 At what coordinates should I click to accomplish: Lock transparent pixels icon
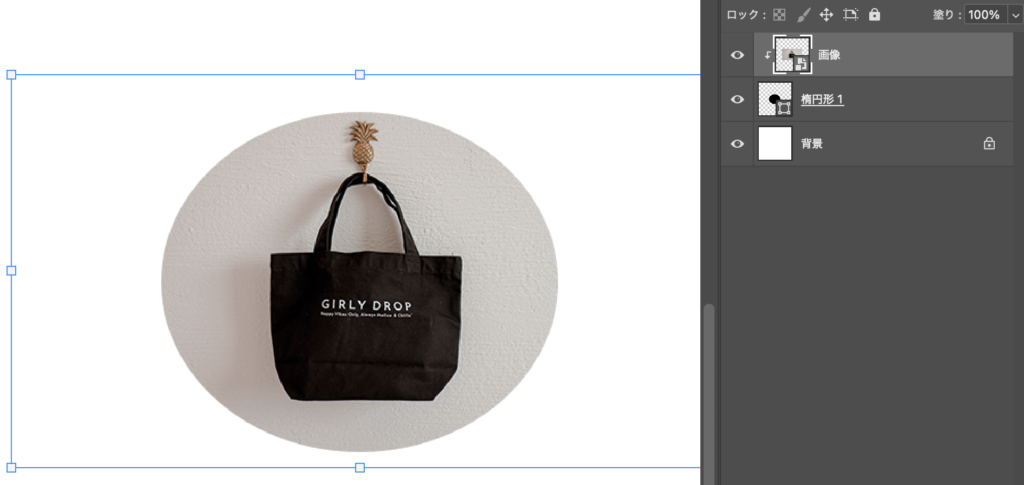(x=779, y=14)
